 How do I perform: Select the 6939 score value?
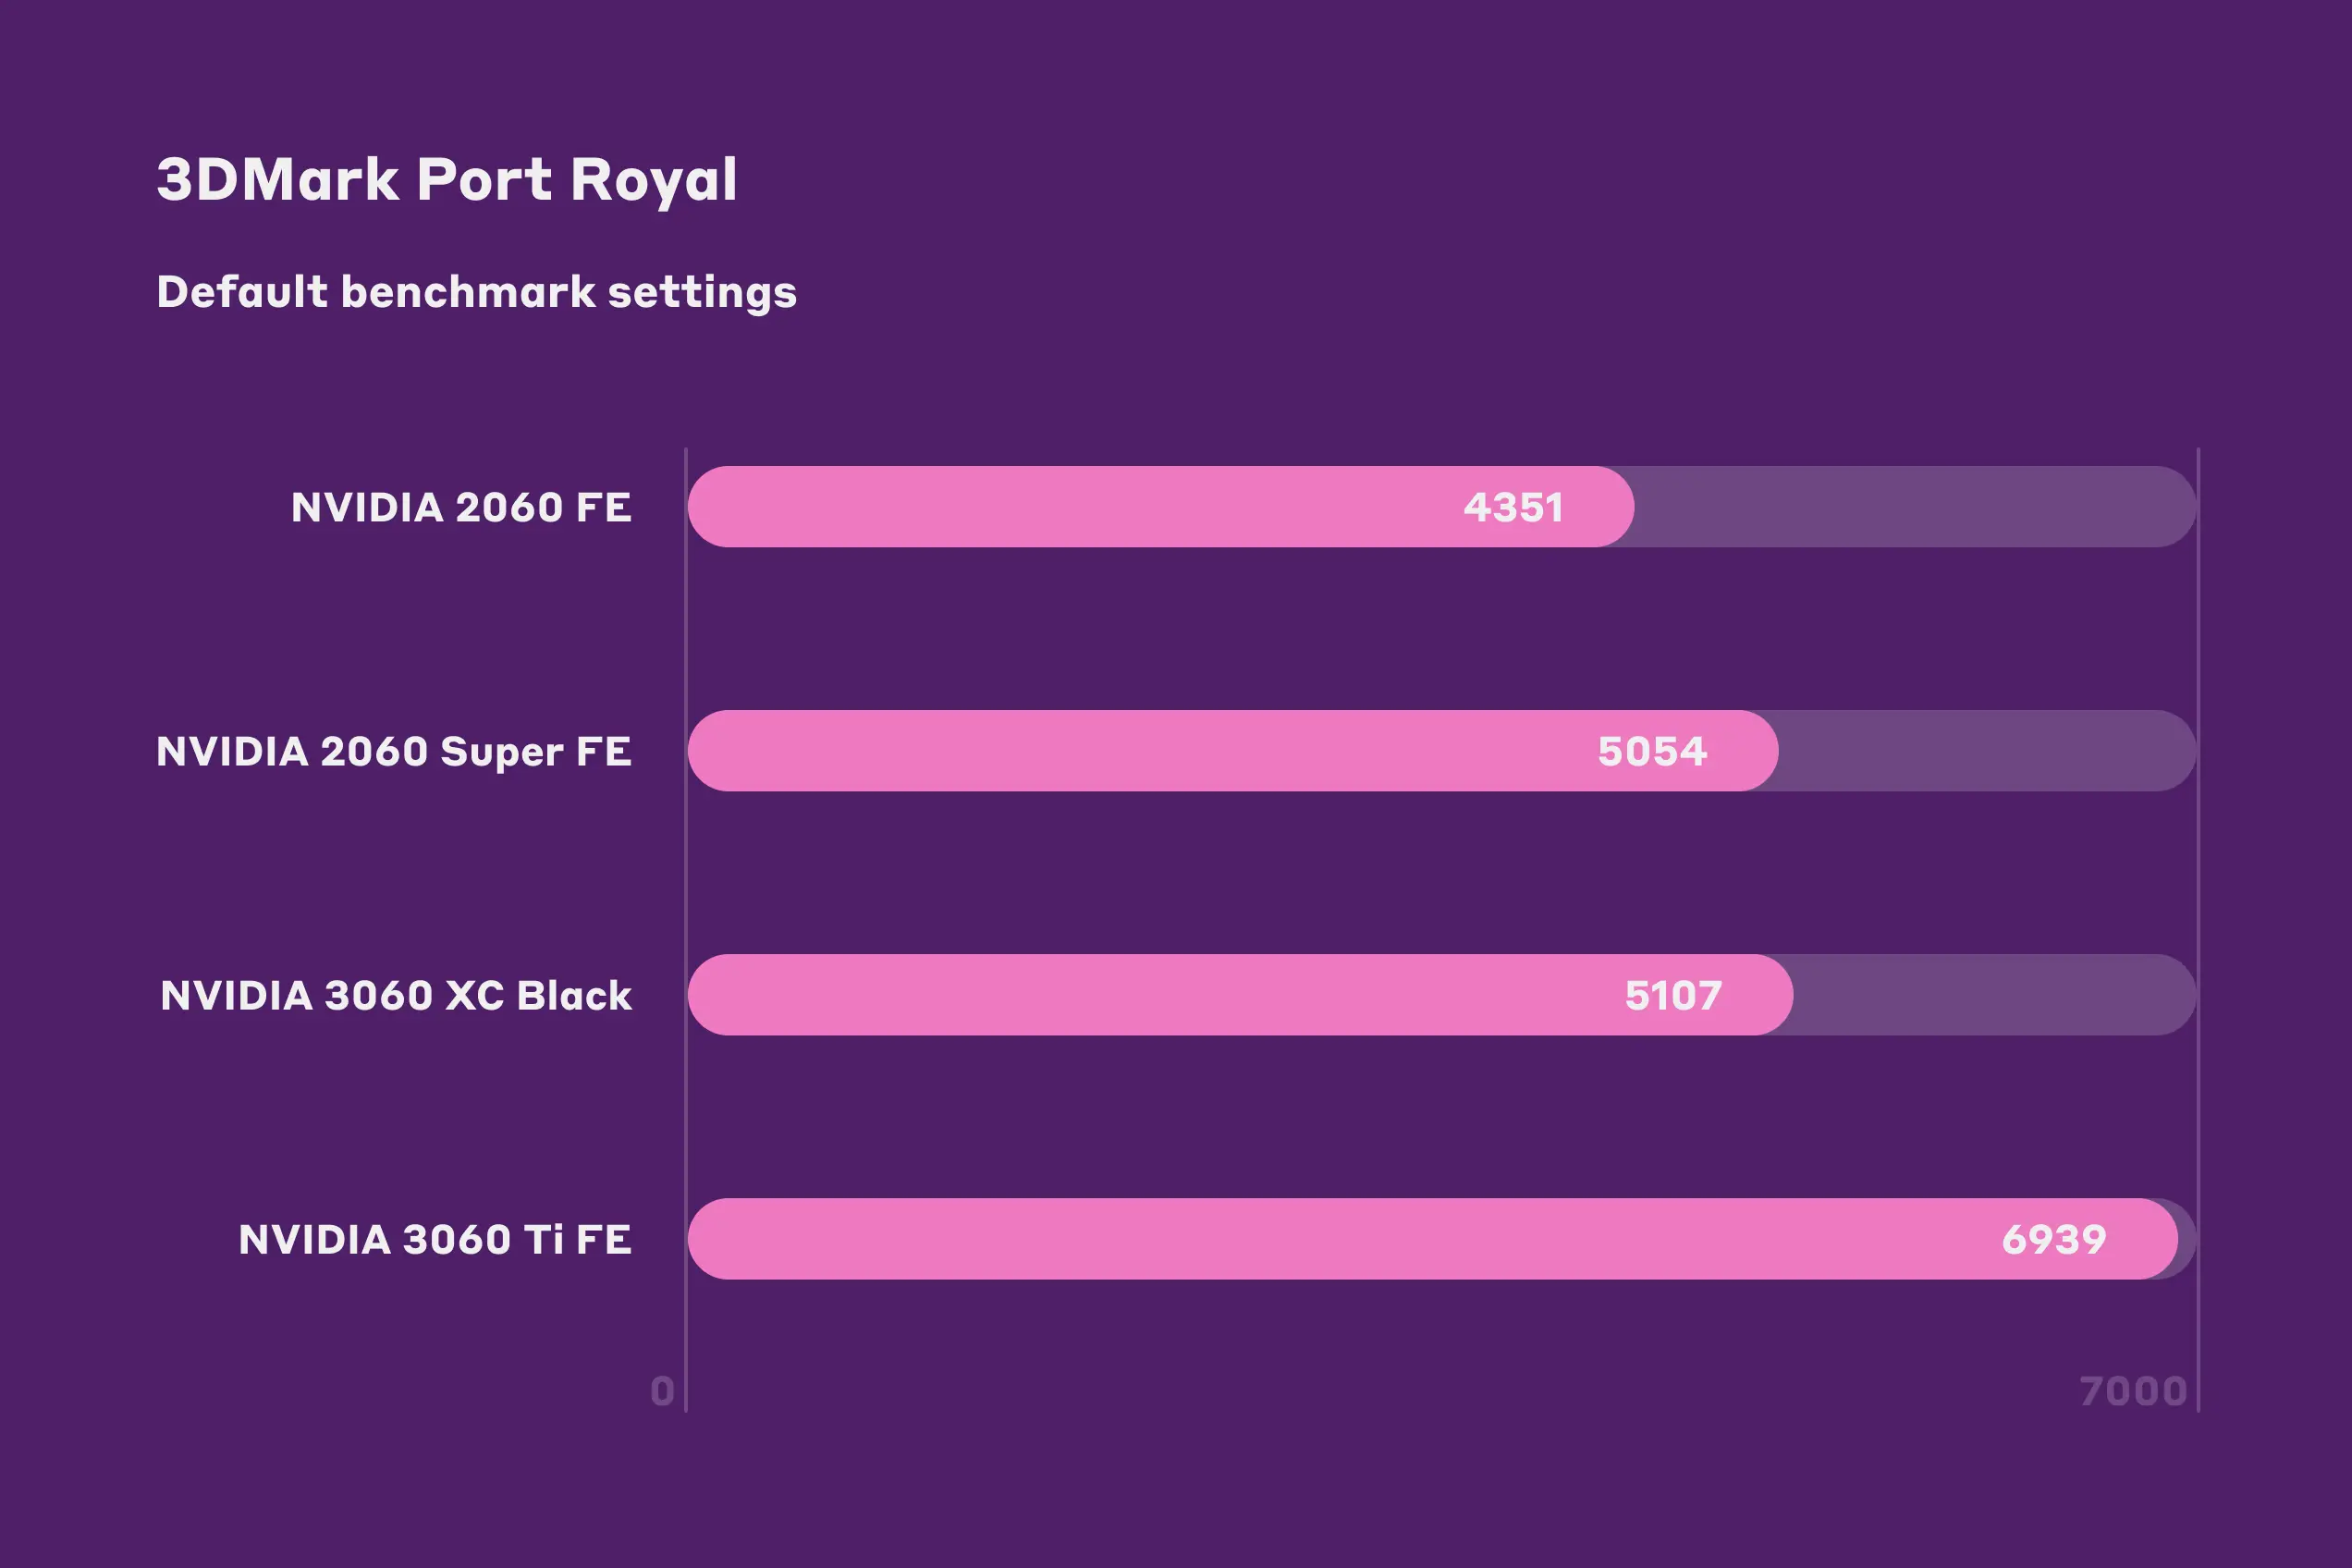(x=2054, y=1239)
